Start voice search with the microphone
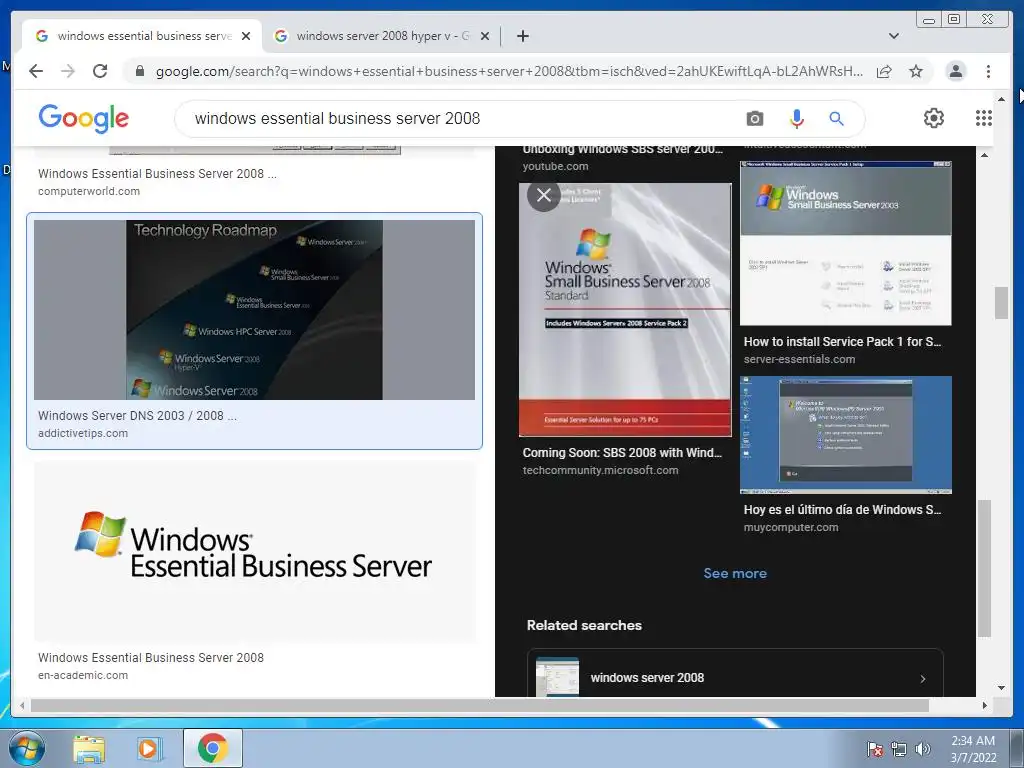 pos(796,118)
